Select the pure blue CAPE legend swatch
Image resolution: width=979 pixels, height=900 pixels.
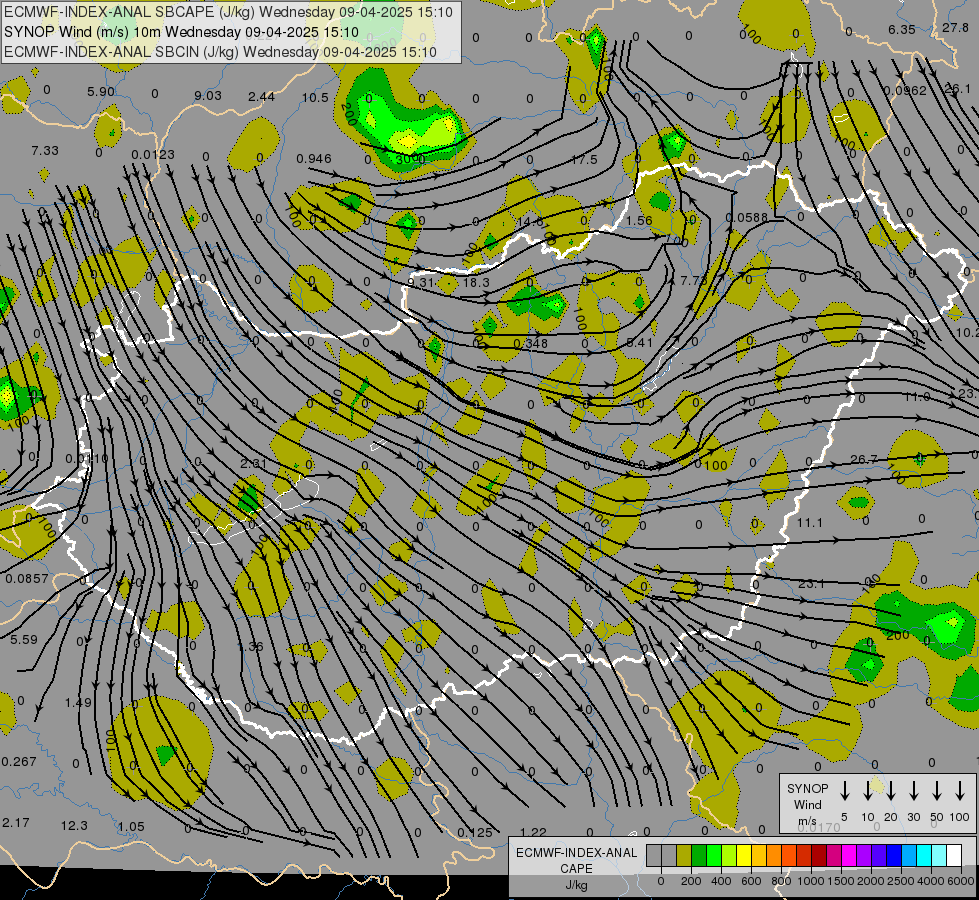(x=893, y=856)
